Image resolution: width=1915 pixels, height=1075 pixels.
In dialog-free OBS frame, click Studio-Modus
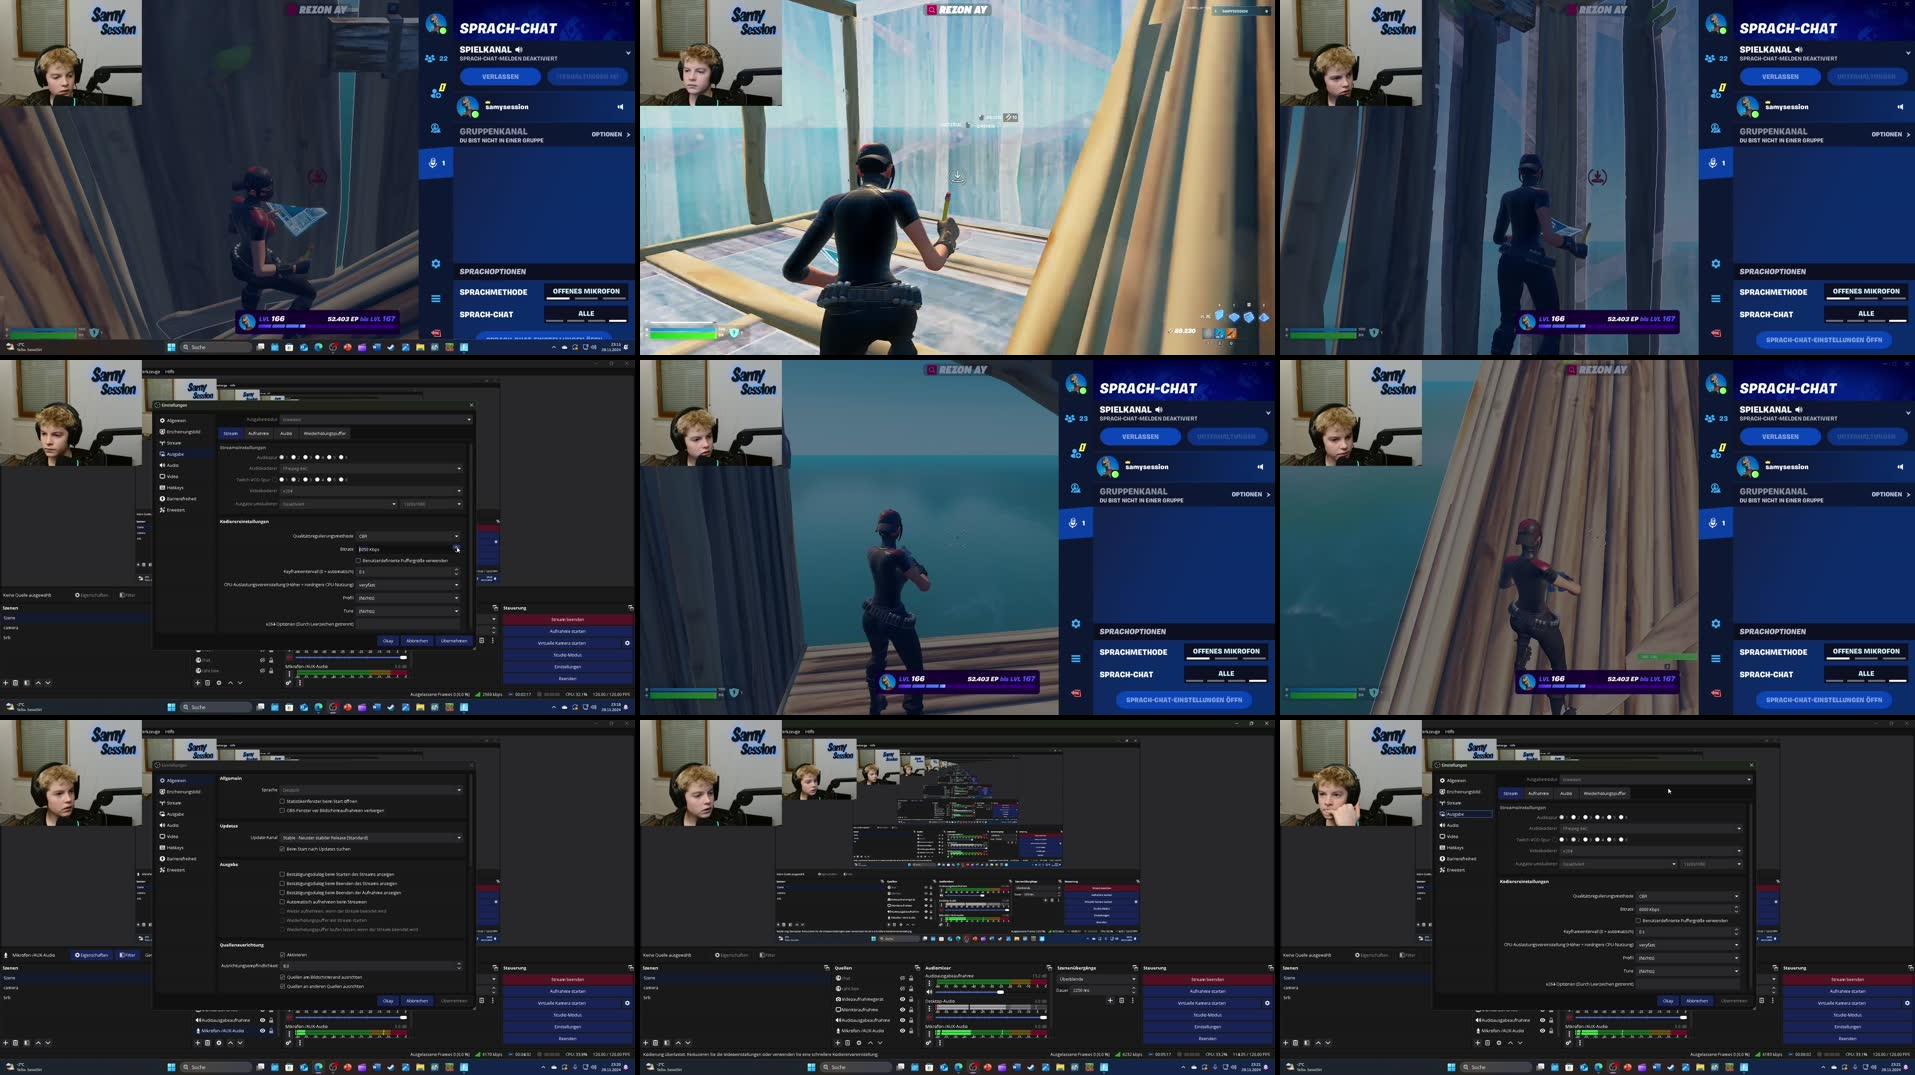(1208, 1015)
